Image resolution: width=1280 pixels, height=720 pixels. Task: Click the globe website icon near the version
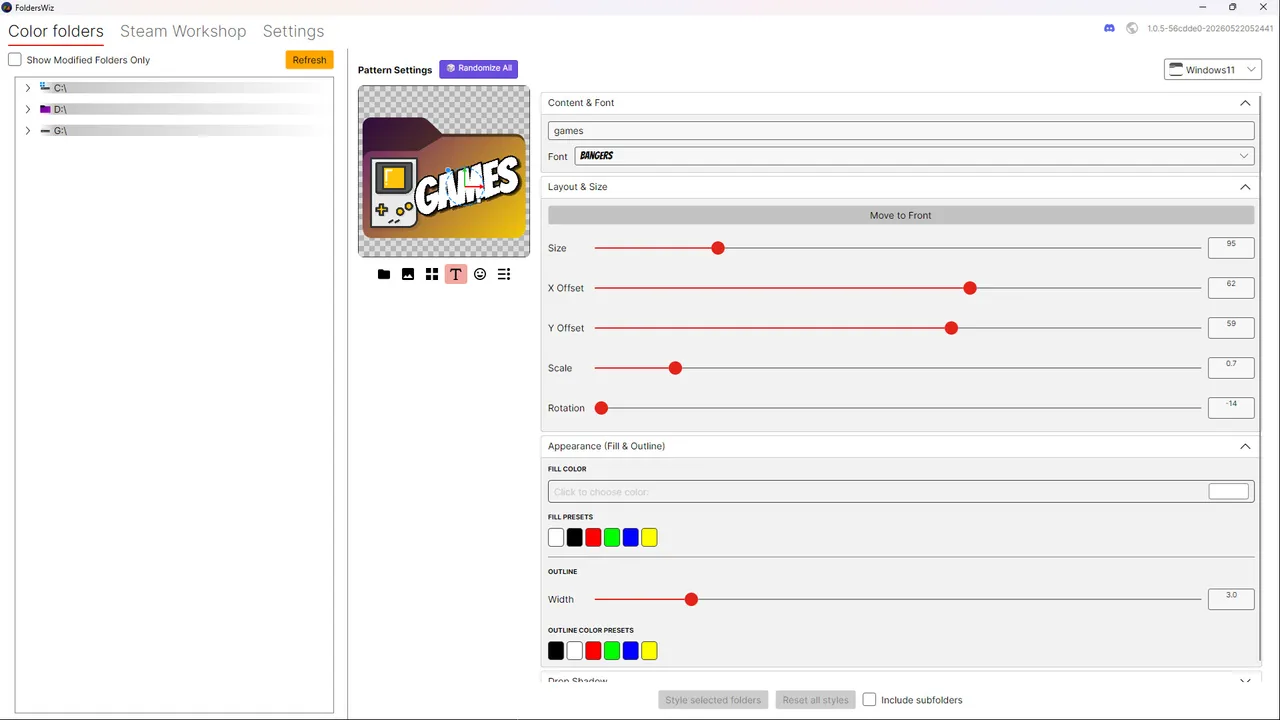[1132, 28]
